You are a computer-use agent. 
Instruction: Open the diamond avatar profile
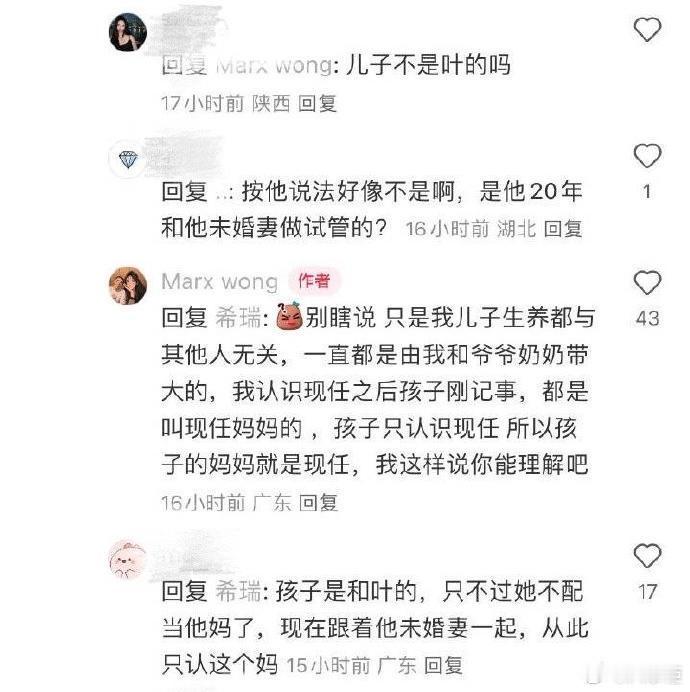[x=128, y=159]
